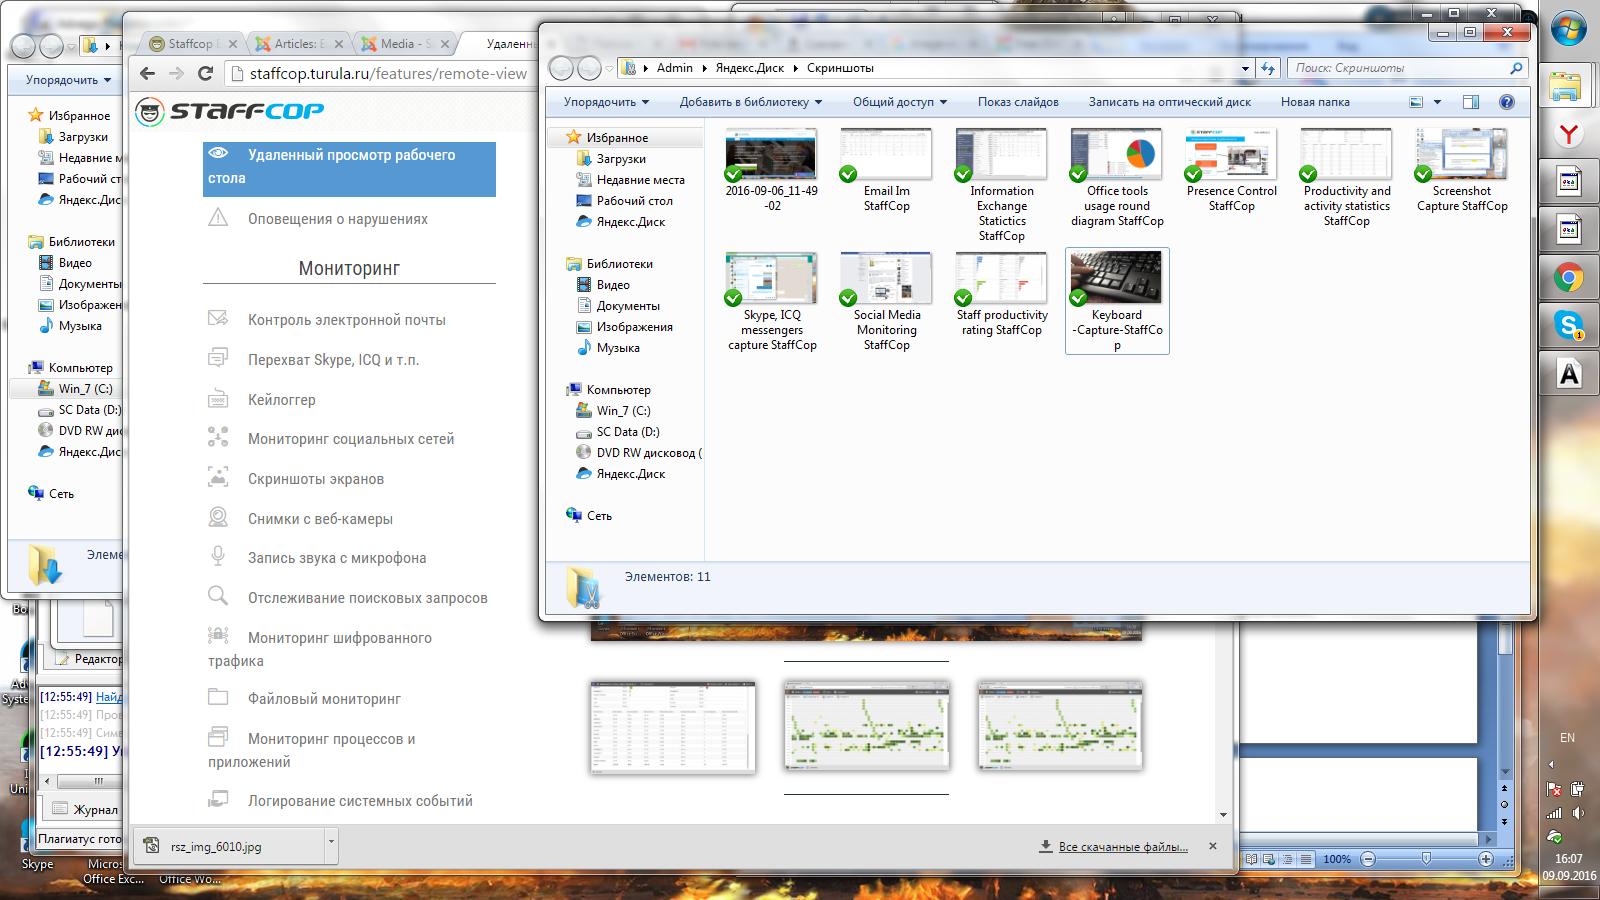Open Skype from the taskbar
Screen dimensions: 1600x900
1569,326
